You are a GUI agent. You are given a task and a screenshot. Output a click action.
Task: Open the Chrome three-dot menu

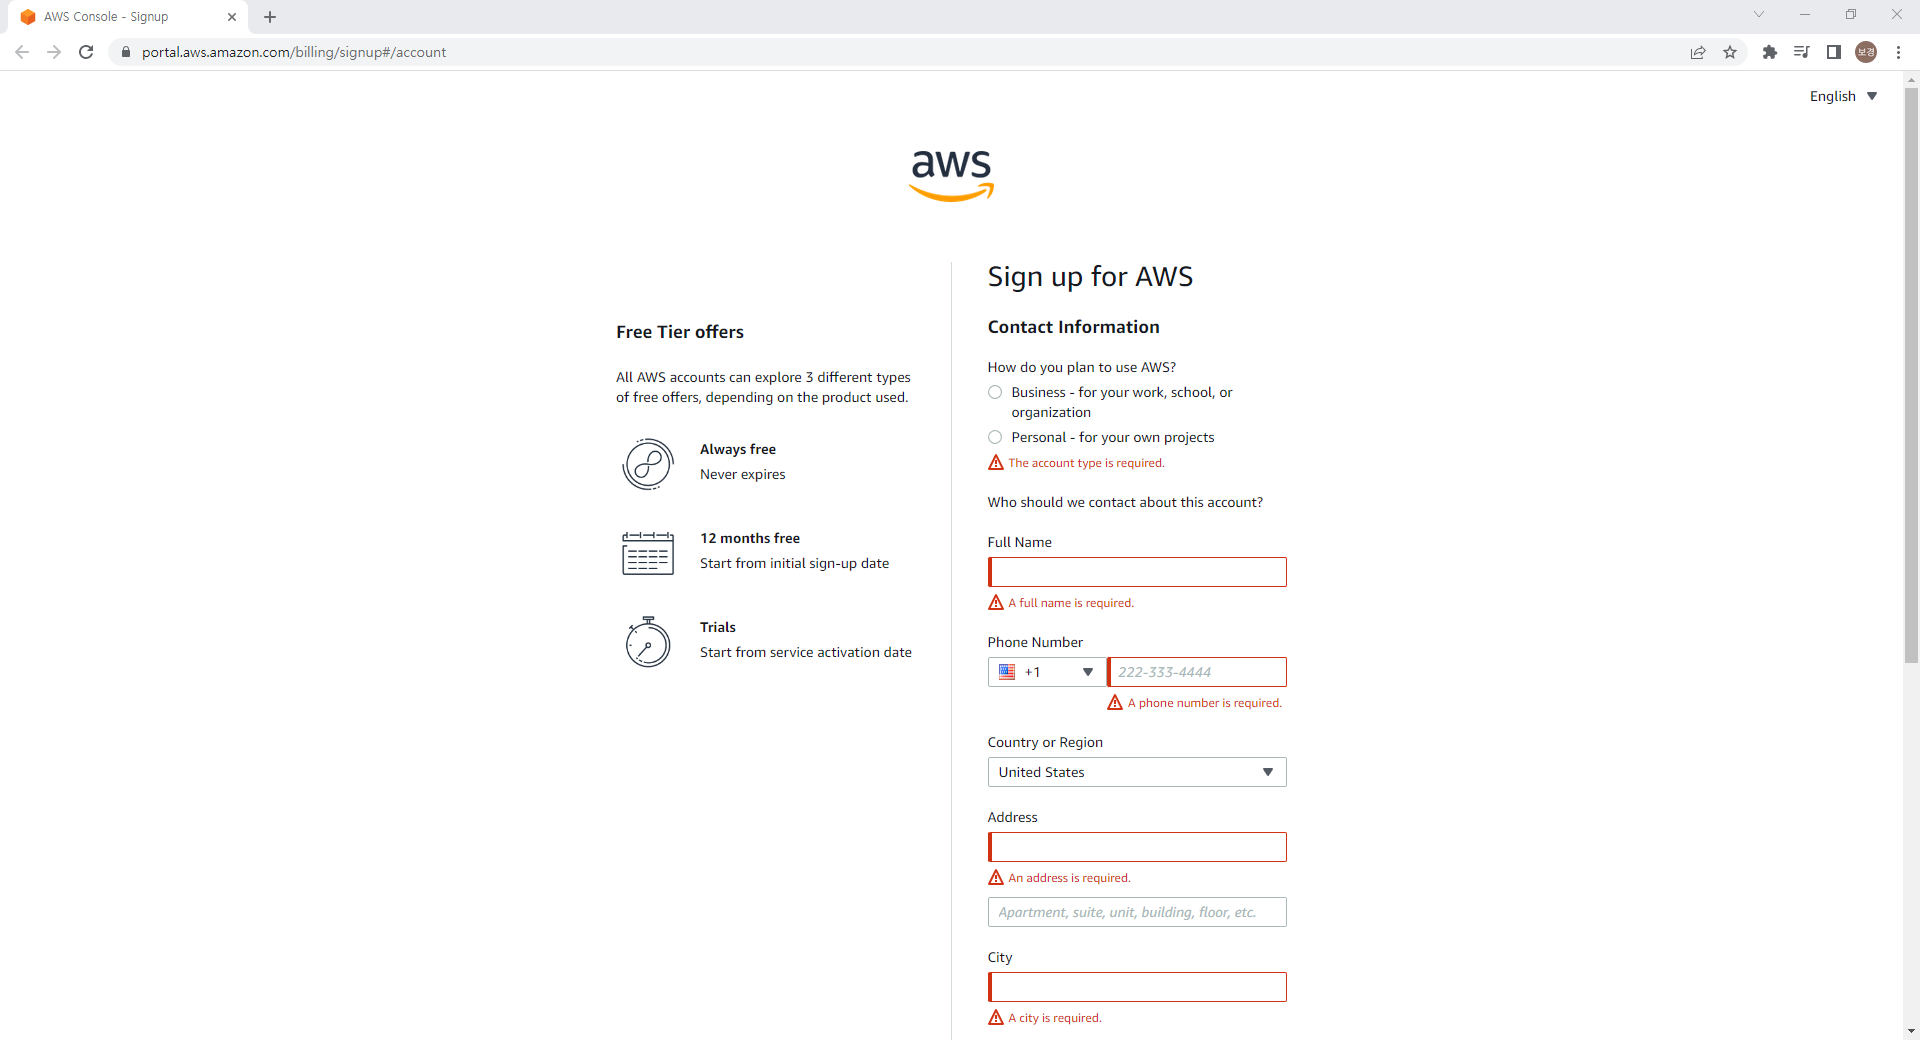pos(1898,52)
